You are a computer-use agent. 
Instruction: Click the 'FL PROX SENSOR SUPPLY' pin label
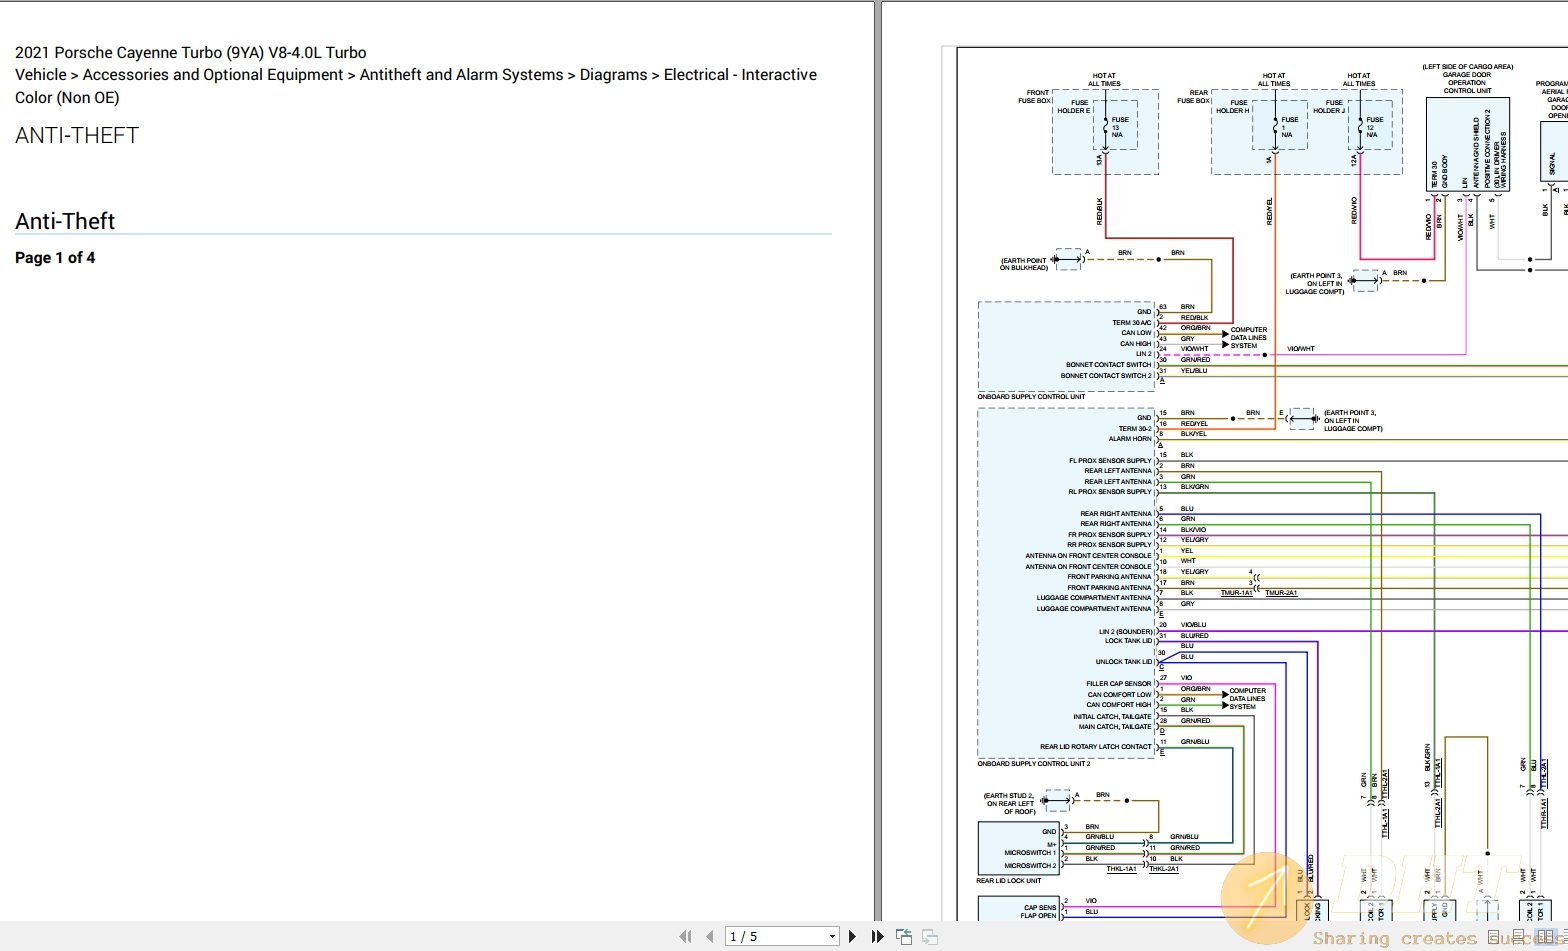[1110, 461]
